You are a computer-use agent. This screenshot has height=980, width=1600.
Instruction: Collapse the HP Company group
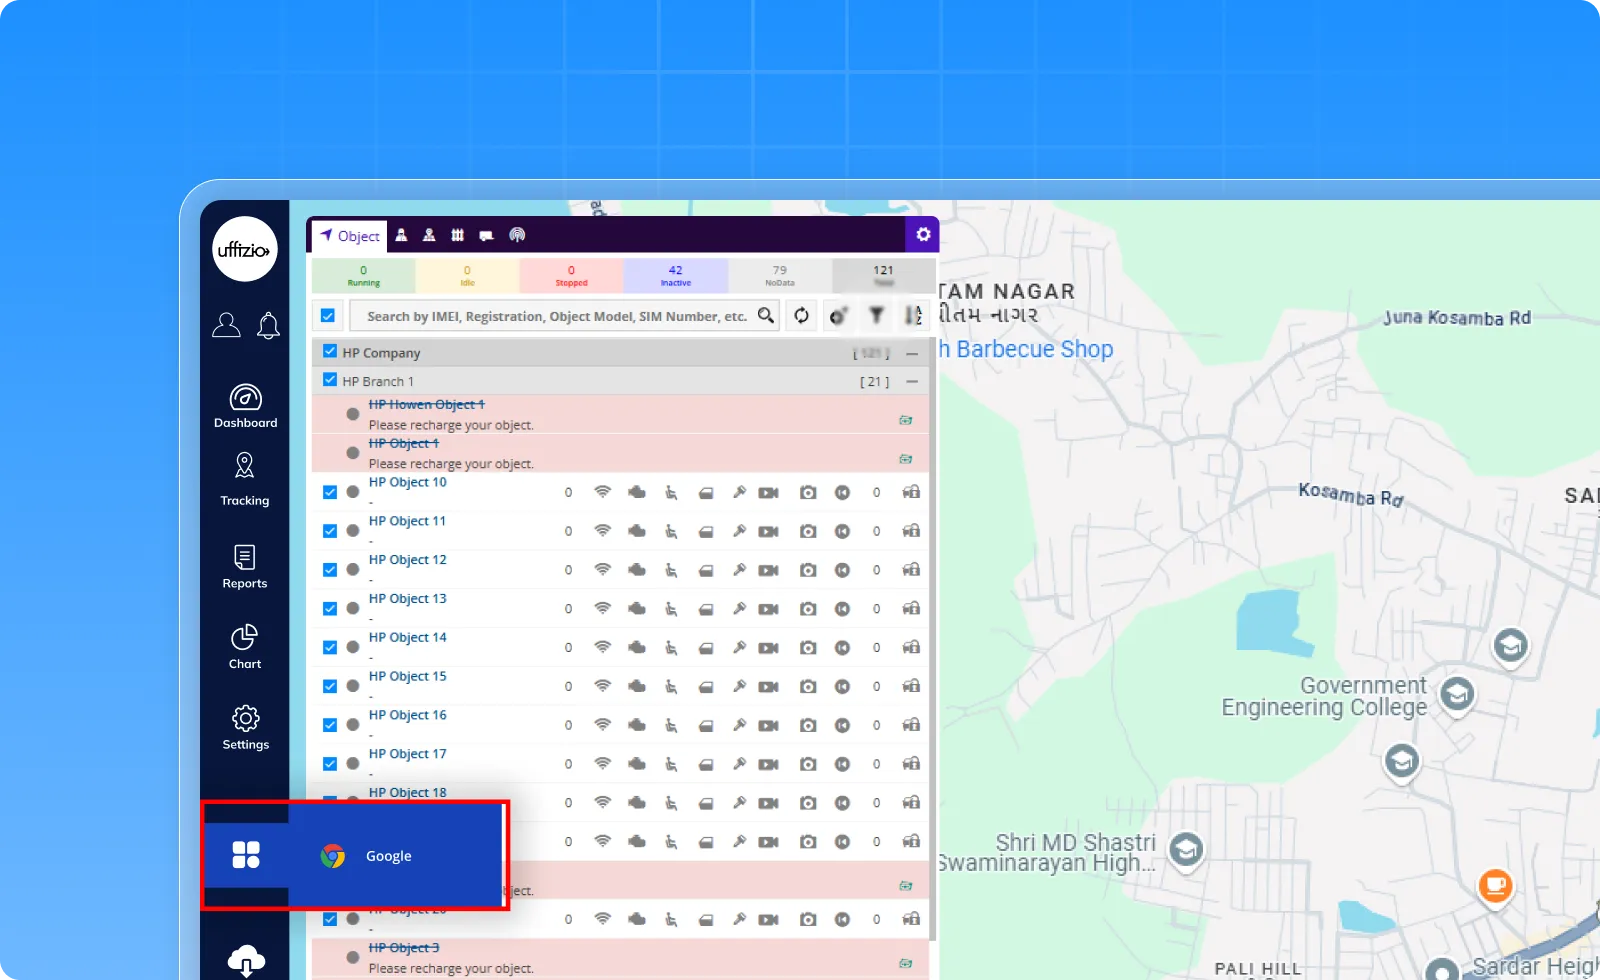tap(912, 354)
